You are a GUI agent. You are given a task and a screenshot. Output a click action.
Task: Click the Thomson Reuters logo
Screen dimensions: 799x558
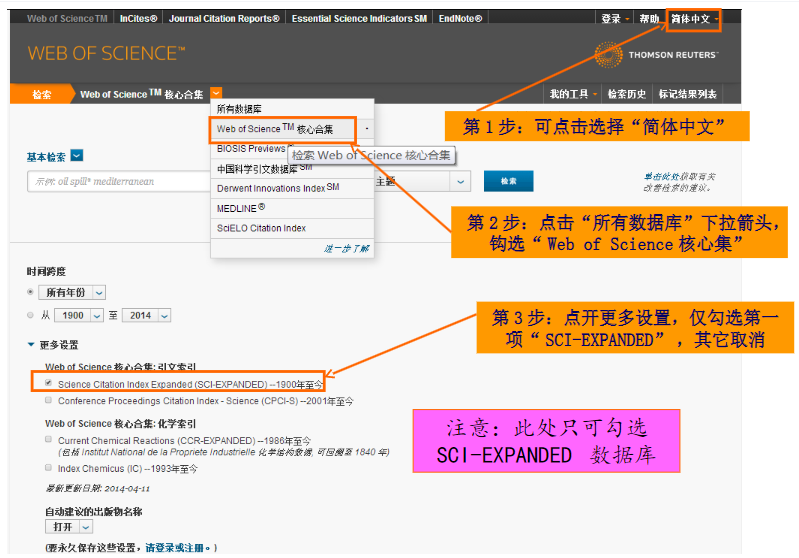pos(656,54)
